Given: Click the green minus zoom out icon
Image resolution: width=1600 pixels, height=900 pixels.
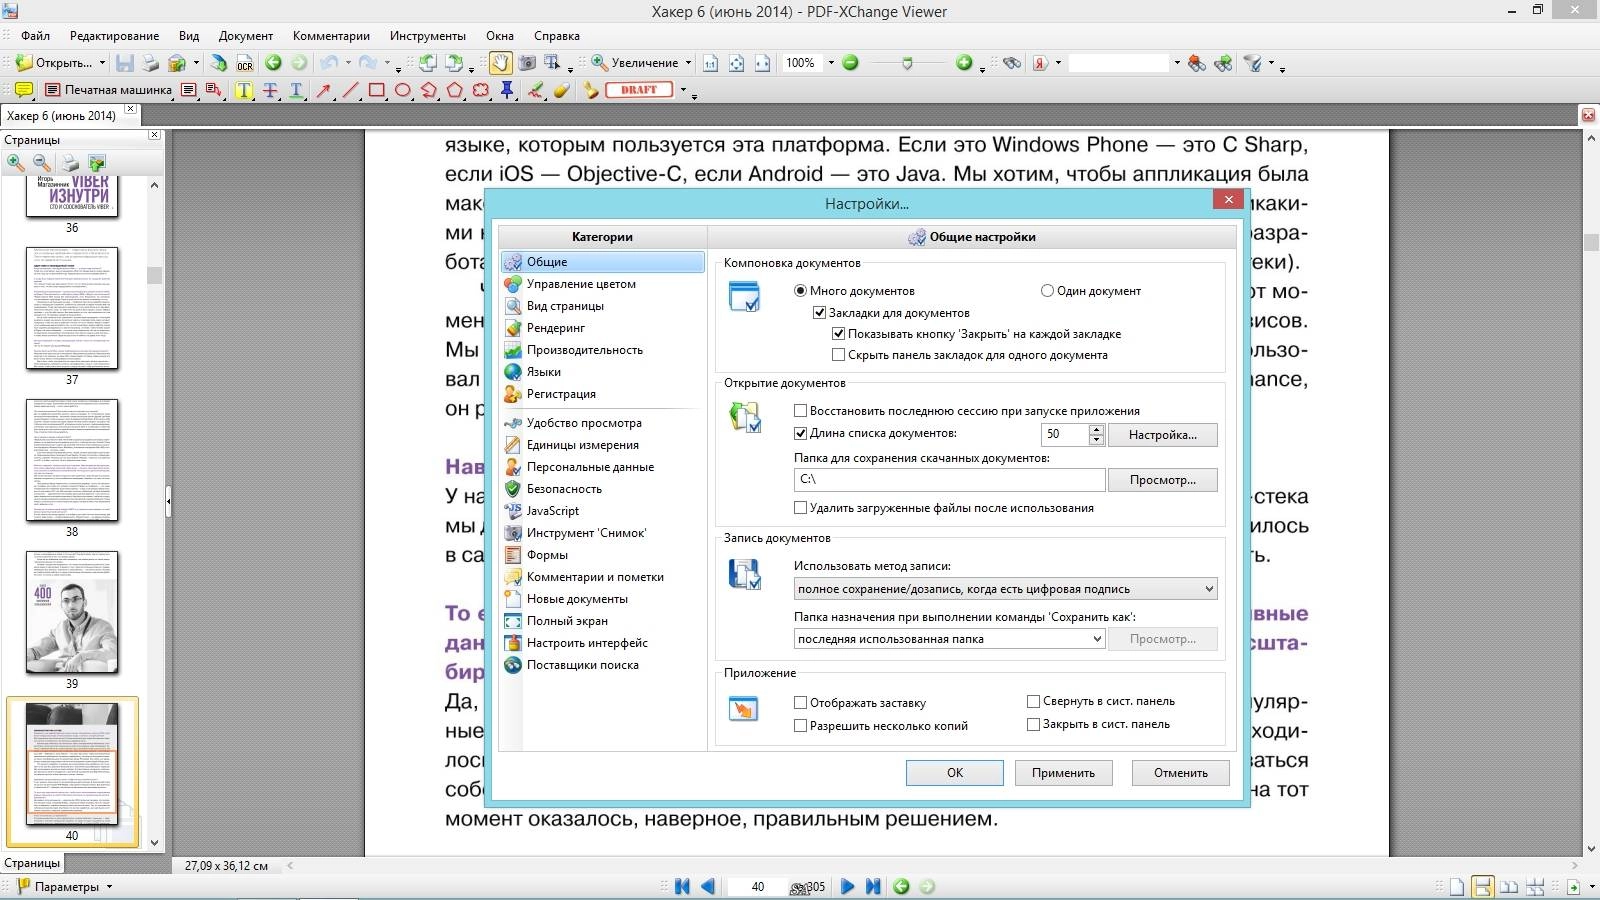Looking at the screenshot, I should pyautogui.click(x=850, y=63).
